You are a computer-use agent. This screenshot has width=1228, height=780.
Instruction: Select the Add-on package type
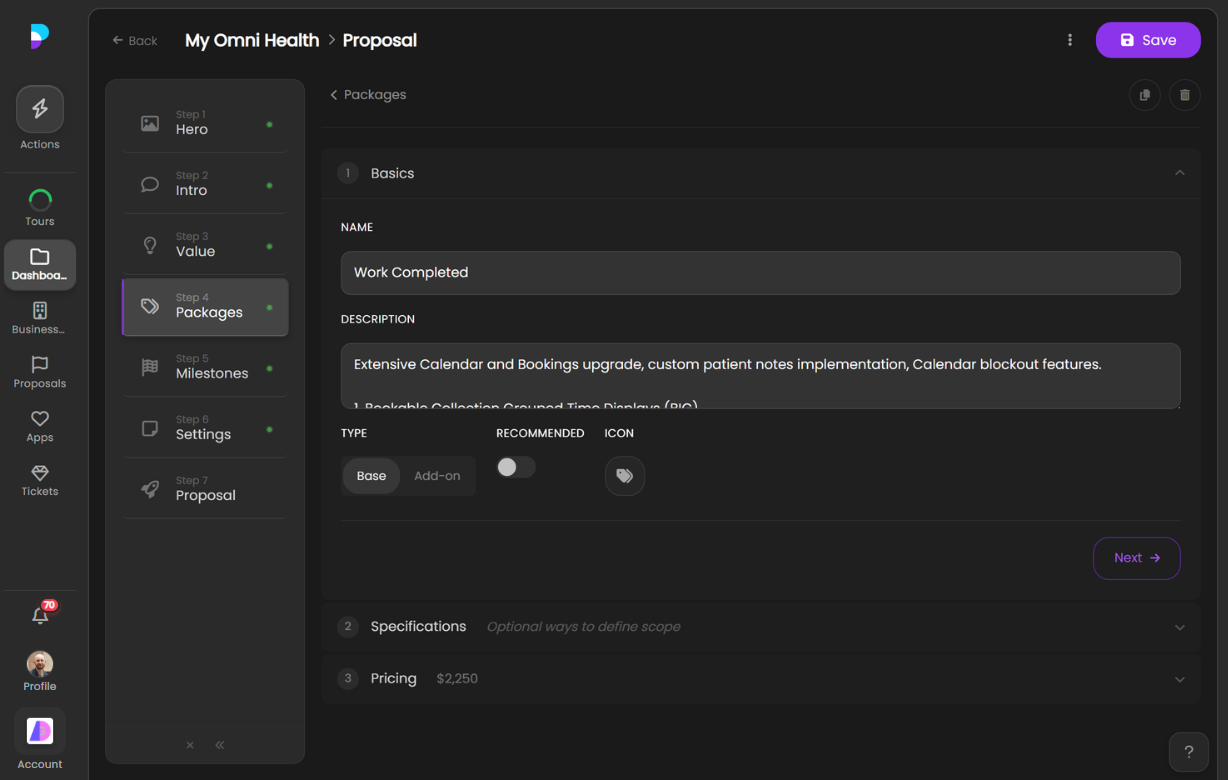437,476
